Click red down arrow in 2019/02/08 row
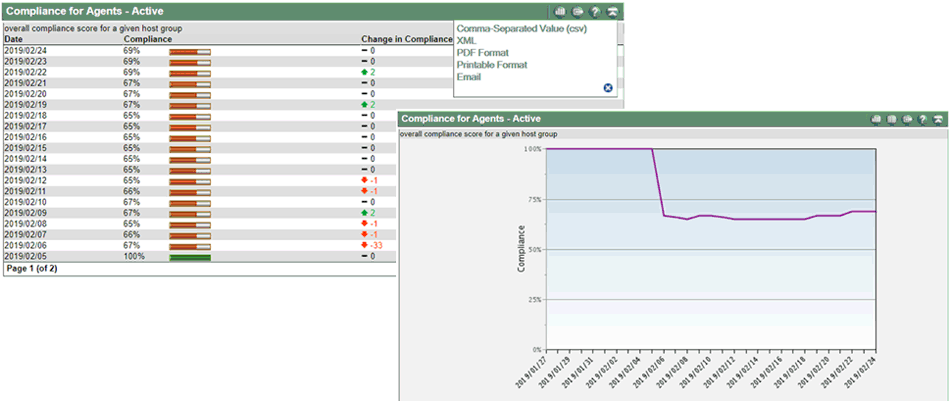 coord(364,224)
